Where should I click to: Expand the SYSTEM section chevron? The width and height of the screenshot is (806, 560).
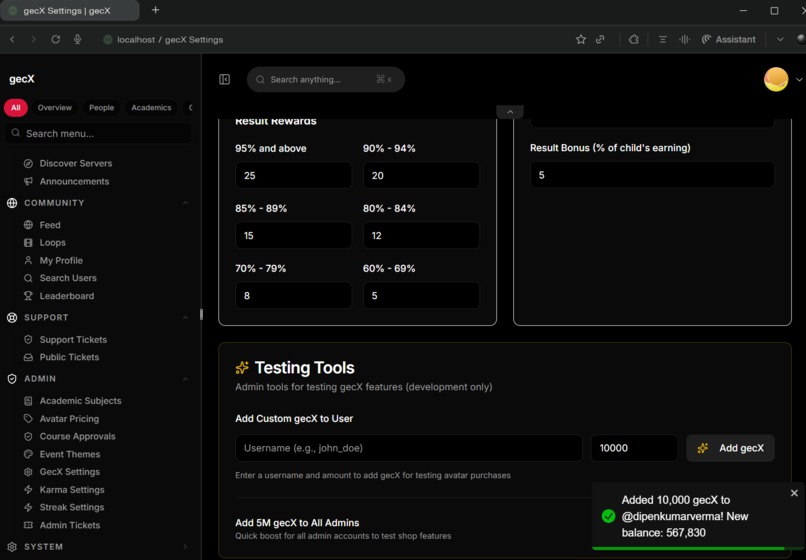coord(185,547)
